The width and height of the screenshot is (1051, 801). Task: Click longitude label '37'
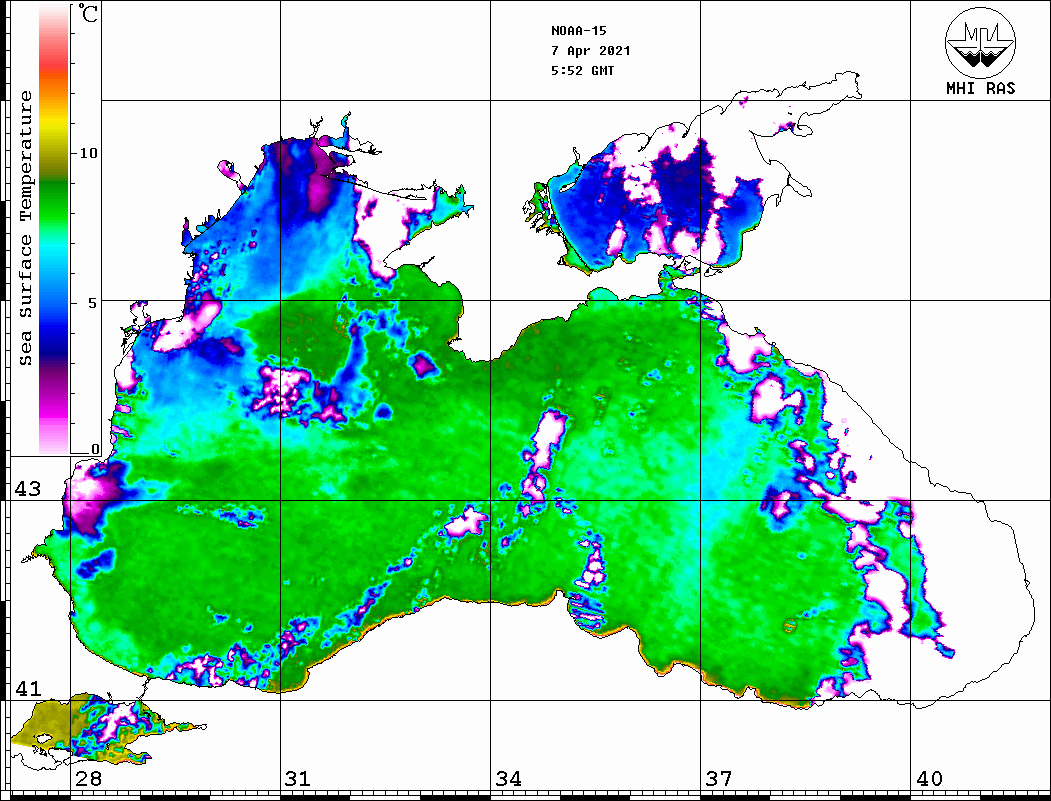[x=719, y=779]
